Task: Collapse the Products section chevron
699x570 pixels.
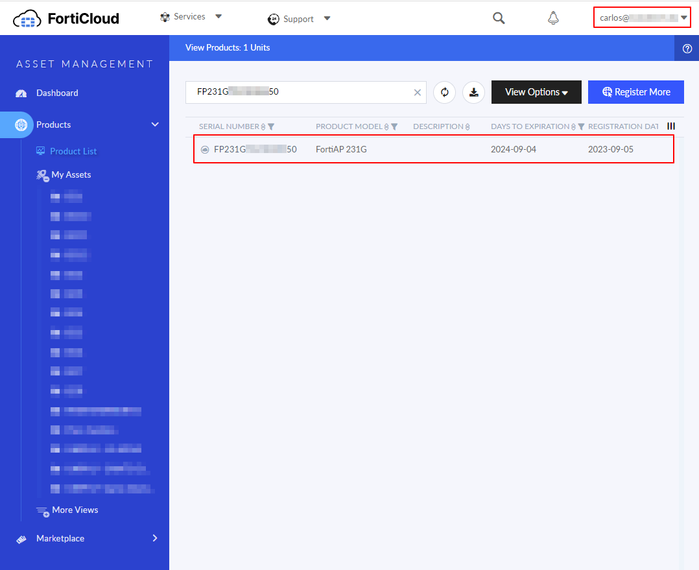Action: [x=155, y=124]
